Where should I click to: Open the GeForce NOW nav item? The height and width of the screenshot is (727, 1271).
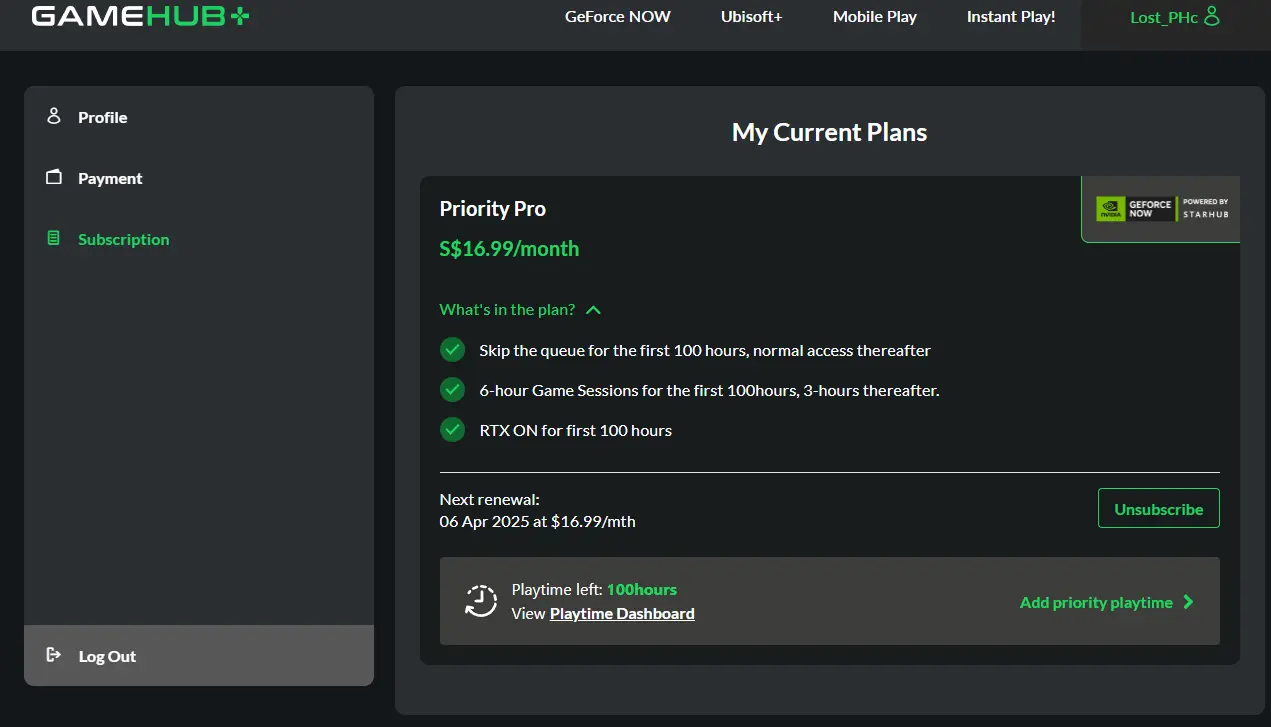pyautogui.click(x=617, y=17)
